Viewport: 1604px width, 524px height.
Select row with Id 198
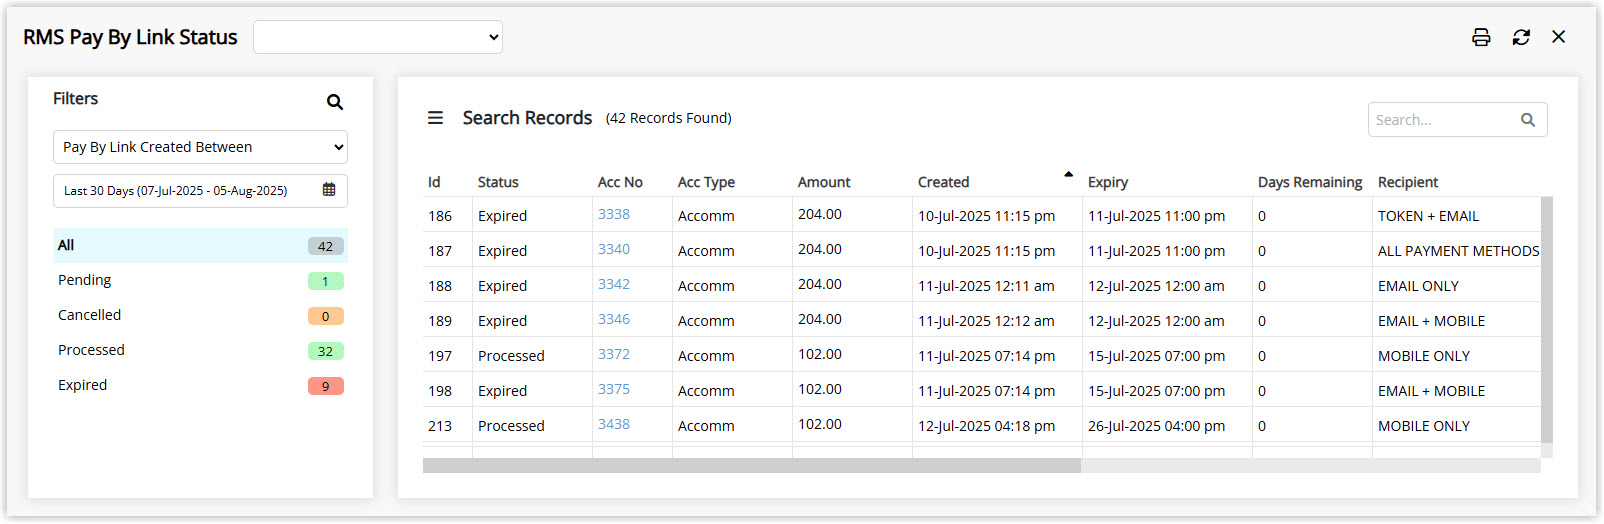pyautogui.click(x=982, y=390)
